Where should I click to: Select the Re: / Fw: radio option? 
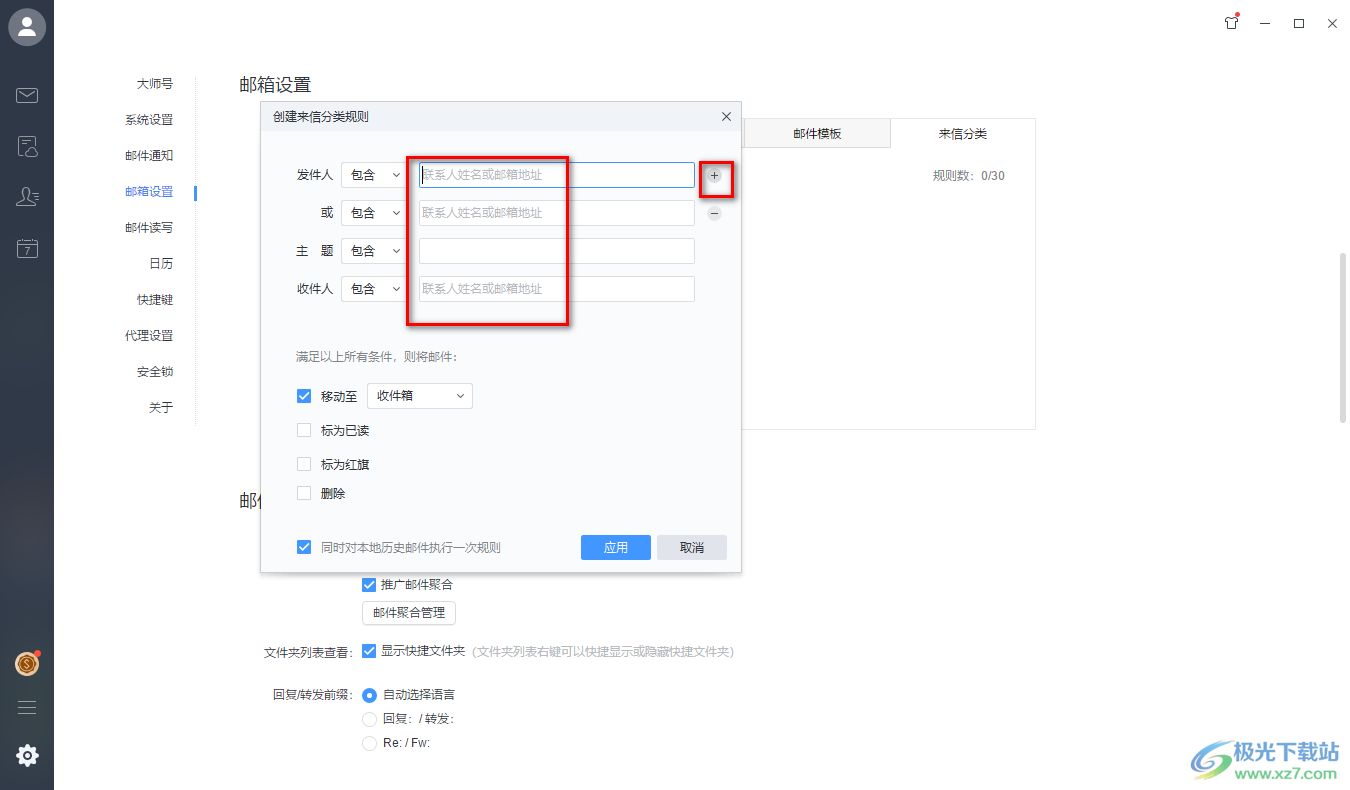click(369, 743)
